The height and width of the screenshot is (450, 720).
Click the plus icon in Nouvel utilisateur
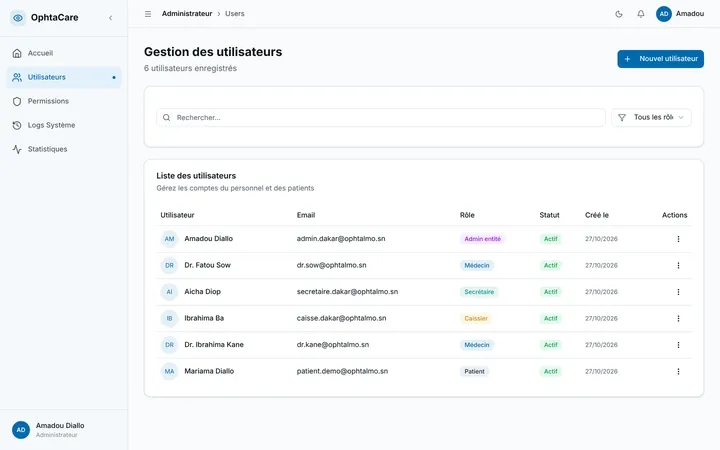(x=627, y=59)
